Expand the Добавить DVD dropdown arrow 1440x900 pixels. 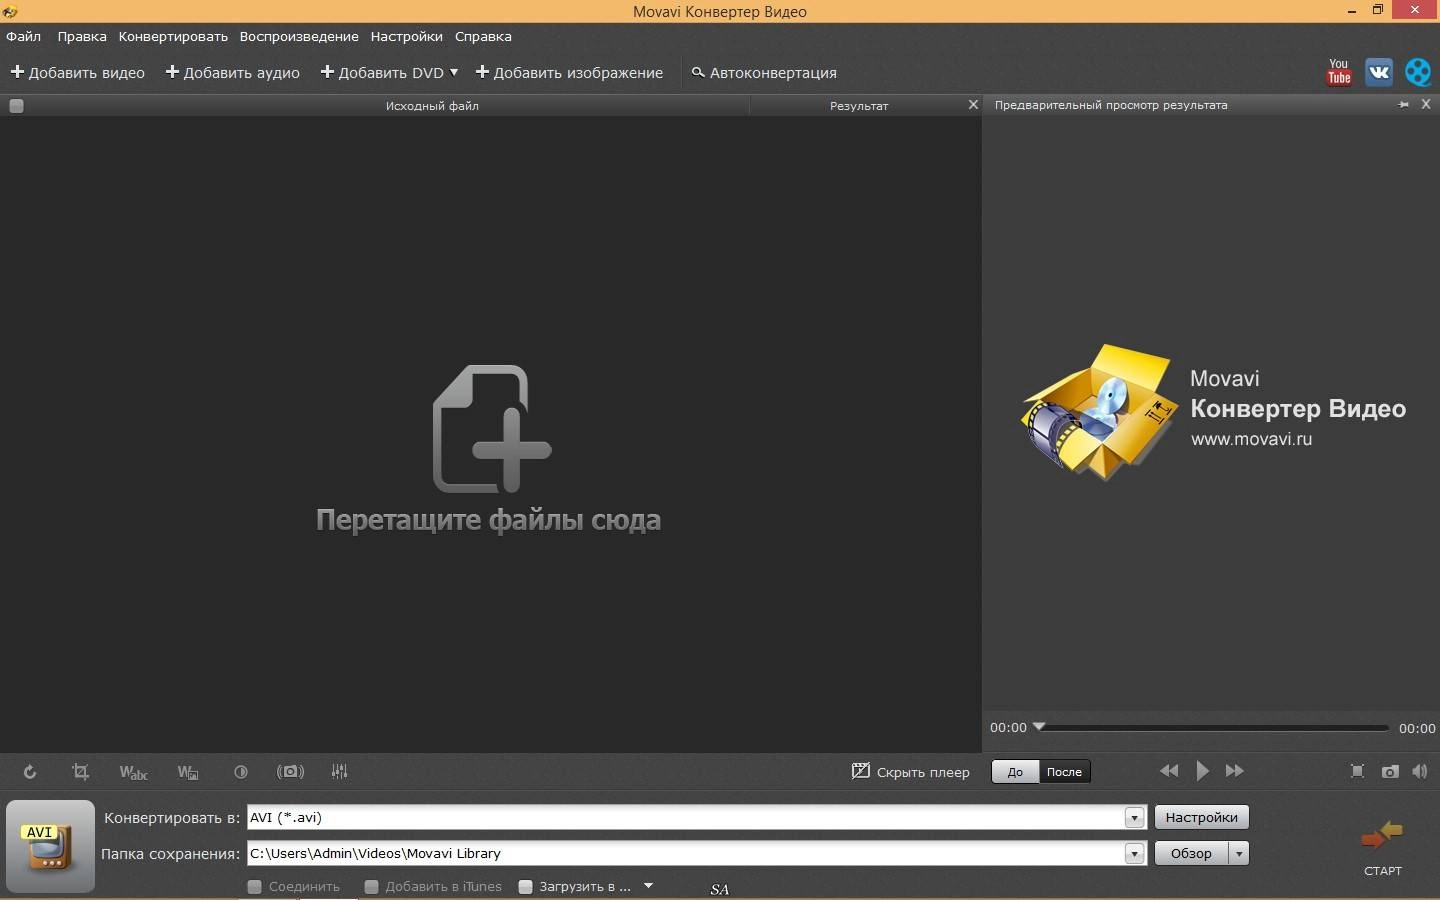454,72
